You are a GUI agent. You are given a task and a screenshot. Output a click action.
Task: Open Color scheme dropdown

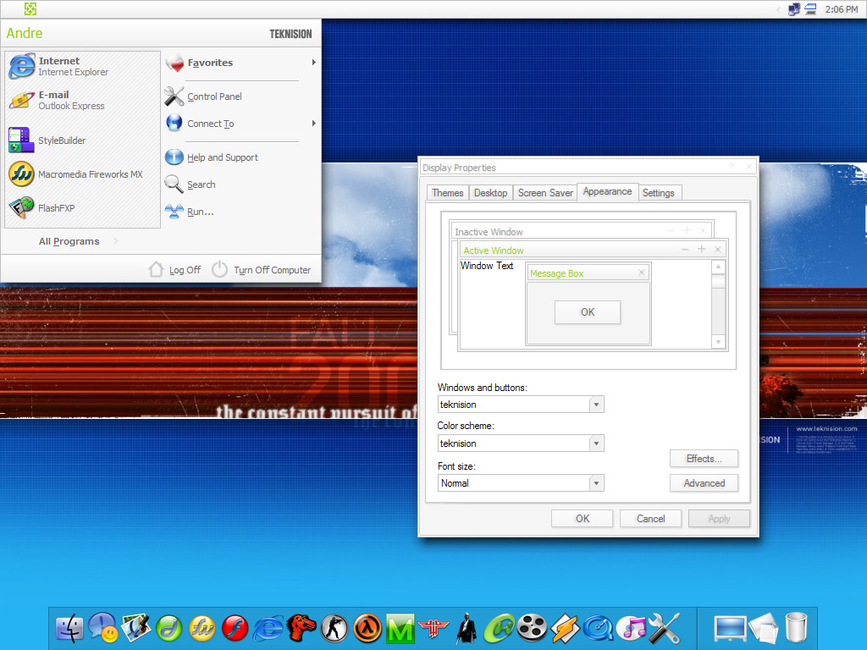pos(596,443)
